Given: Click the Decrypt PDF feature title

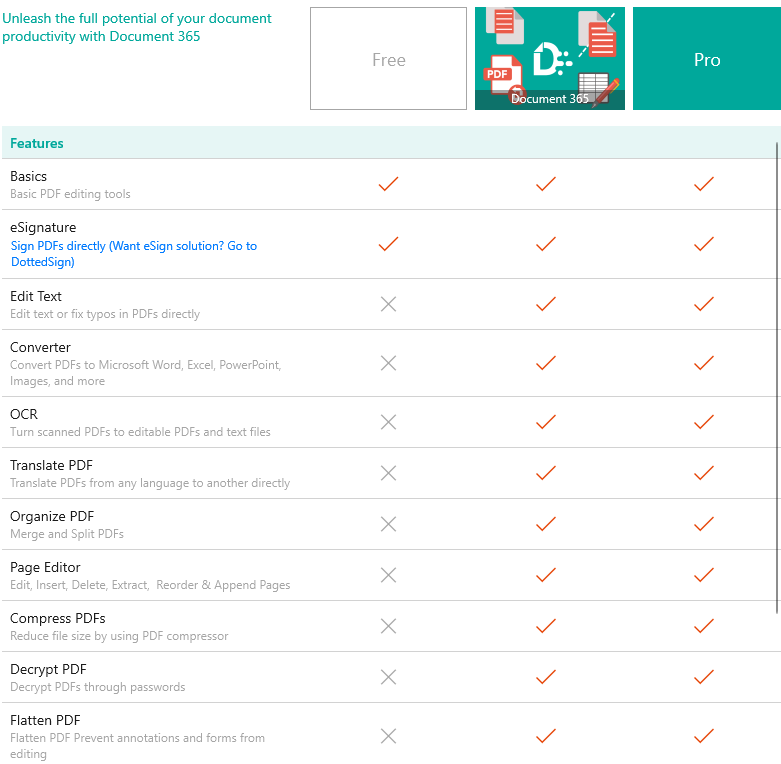Looking at the screenshot, I should click(x=48, y=669).
